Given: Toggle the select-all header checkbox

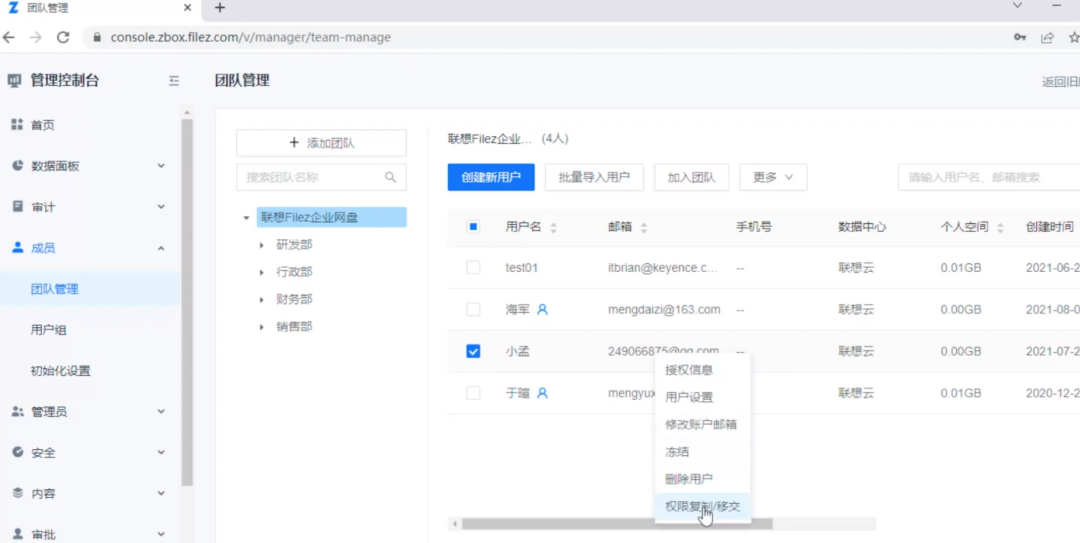Looking at the screenshot, I should pyautogui.click(x=473, y=227).
